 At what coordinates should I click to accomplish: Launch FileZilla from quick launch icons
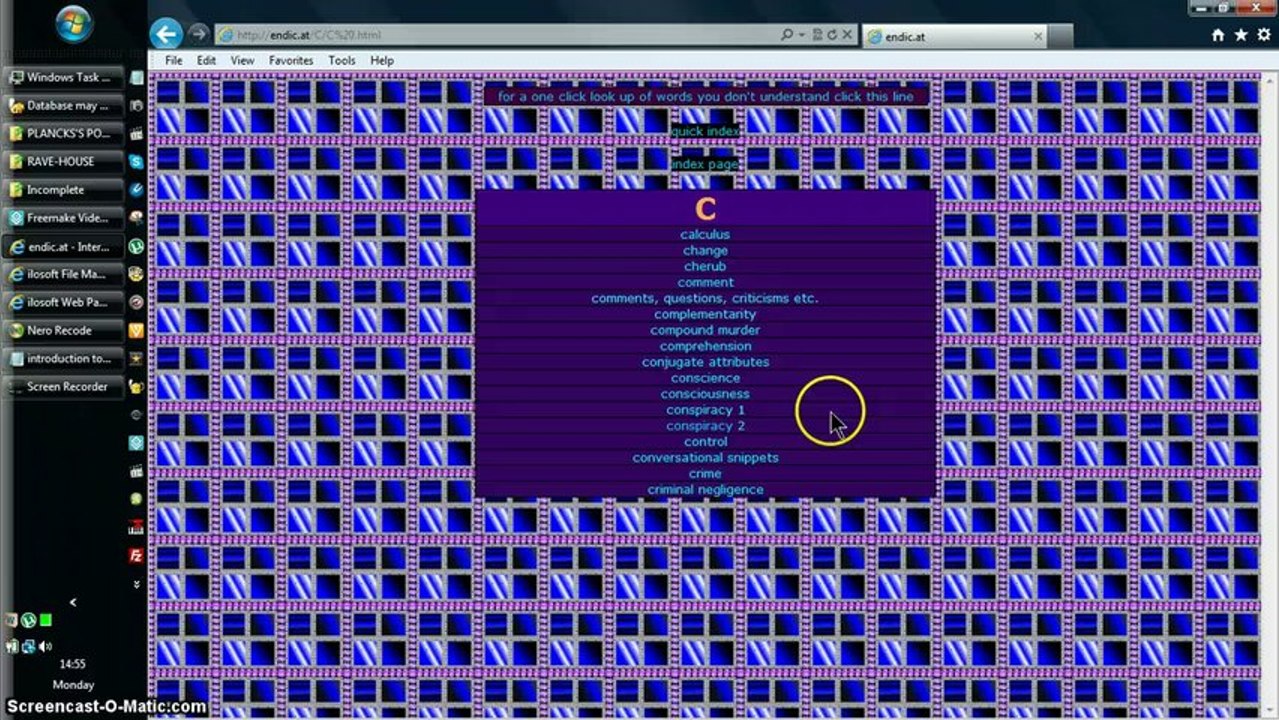tap(136, 555)
